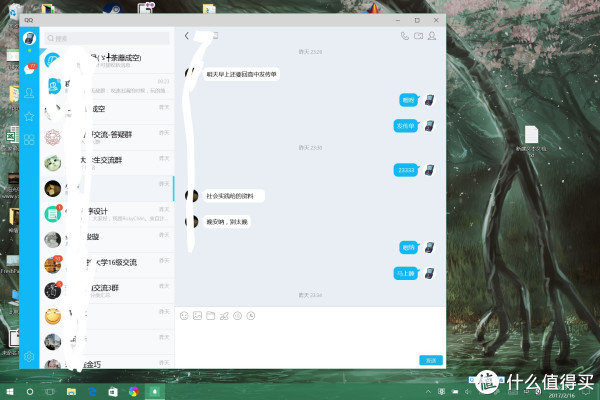This screenshot has width=600, height=400.
Task: Click the active QQ icon on the taskbar
Action: click(x=155, y=392)
